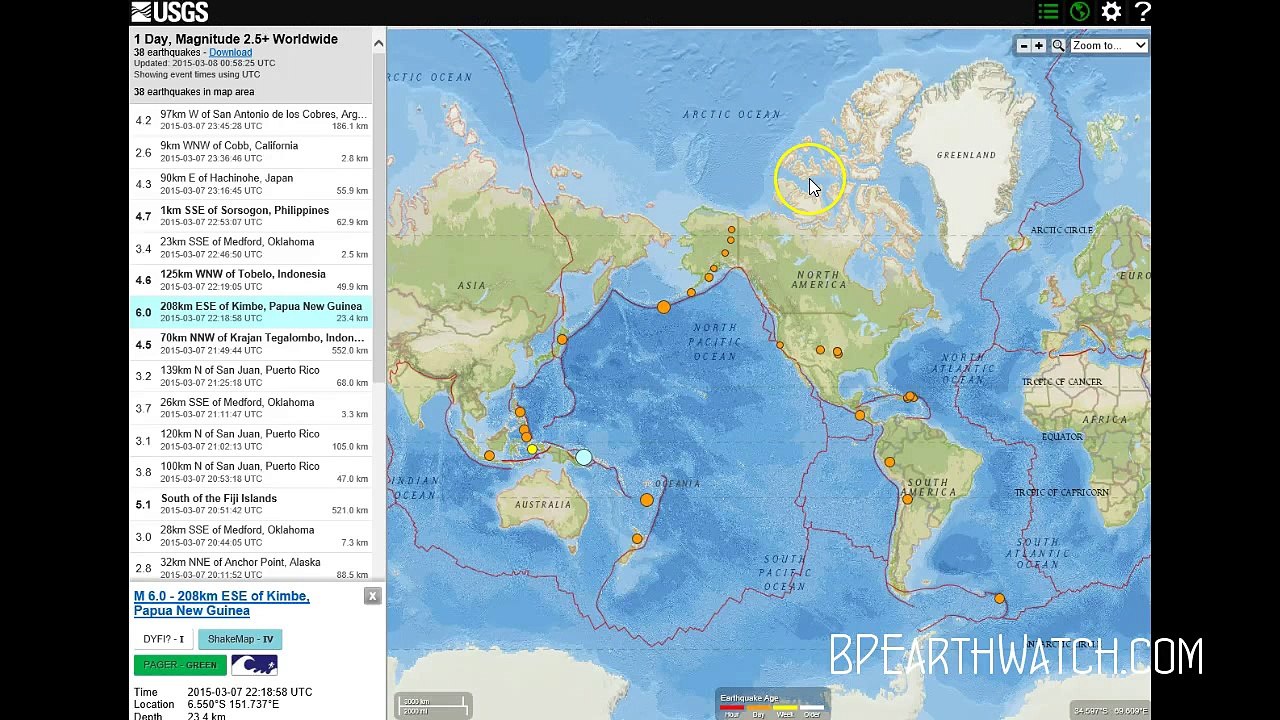The width and height of the screenshot is (1280, 720).
Task: Click the Week yellow legend swatch
Action: coord(785,707)
